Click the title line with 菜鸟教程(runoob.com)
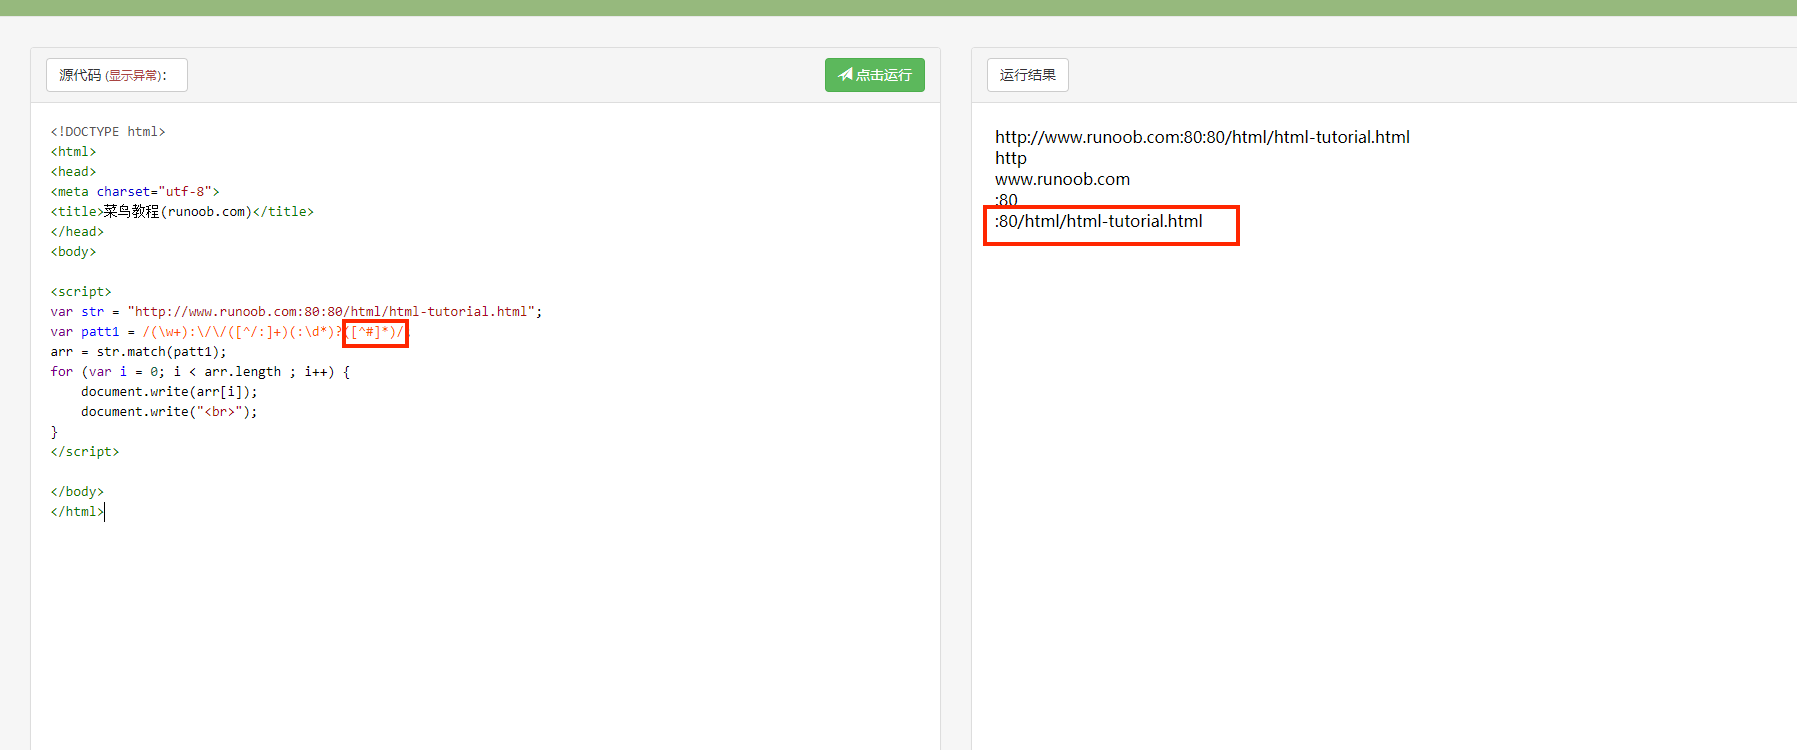This screenshot has width=1797, height=750. point(182,212)
